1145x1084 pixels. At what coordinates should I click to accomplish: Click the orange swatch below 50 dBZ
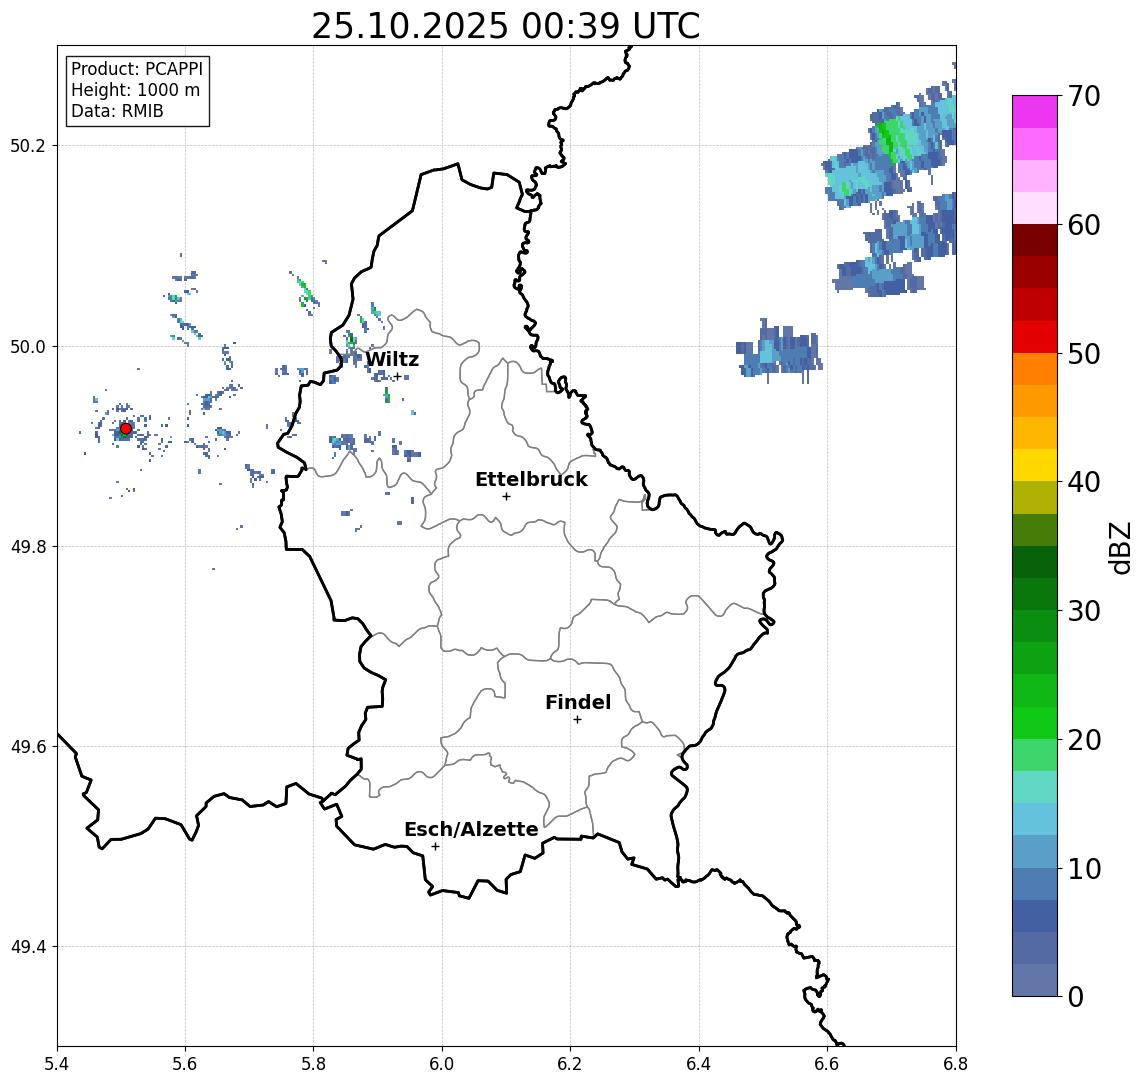pyautogui.click(x=1035, y=369)
